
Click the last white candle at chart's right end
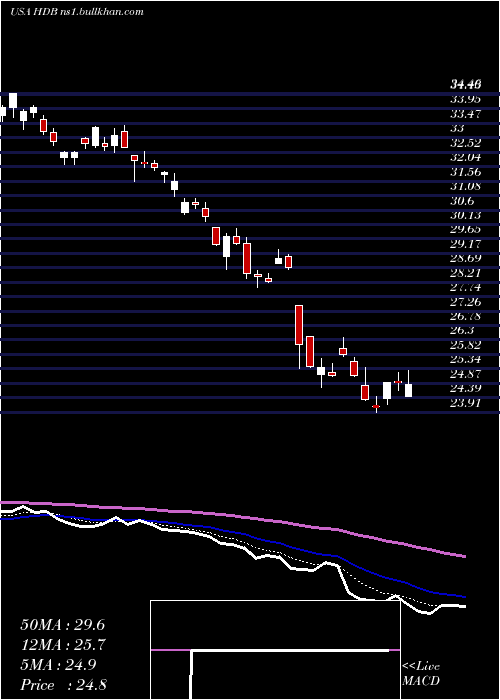click(408, 390)
